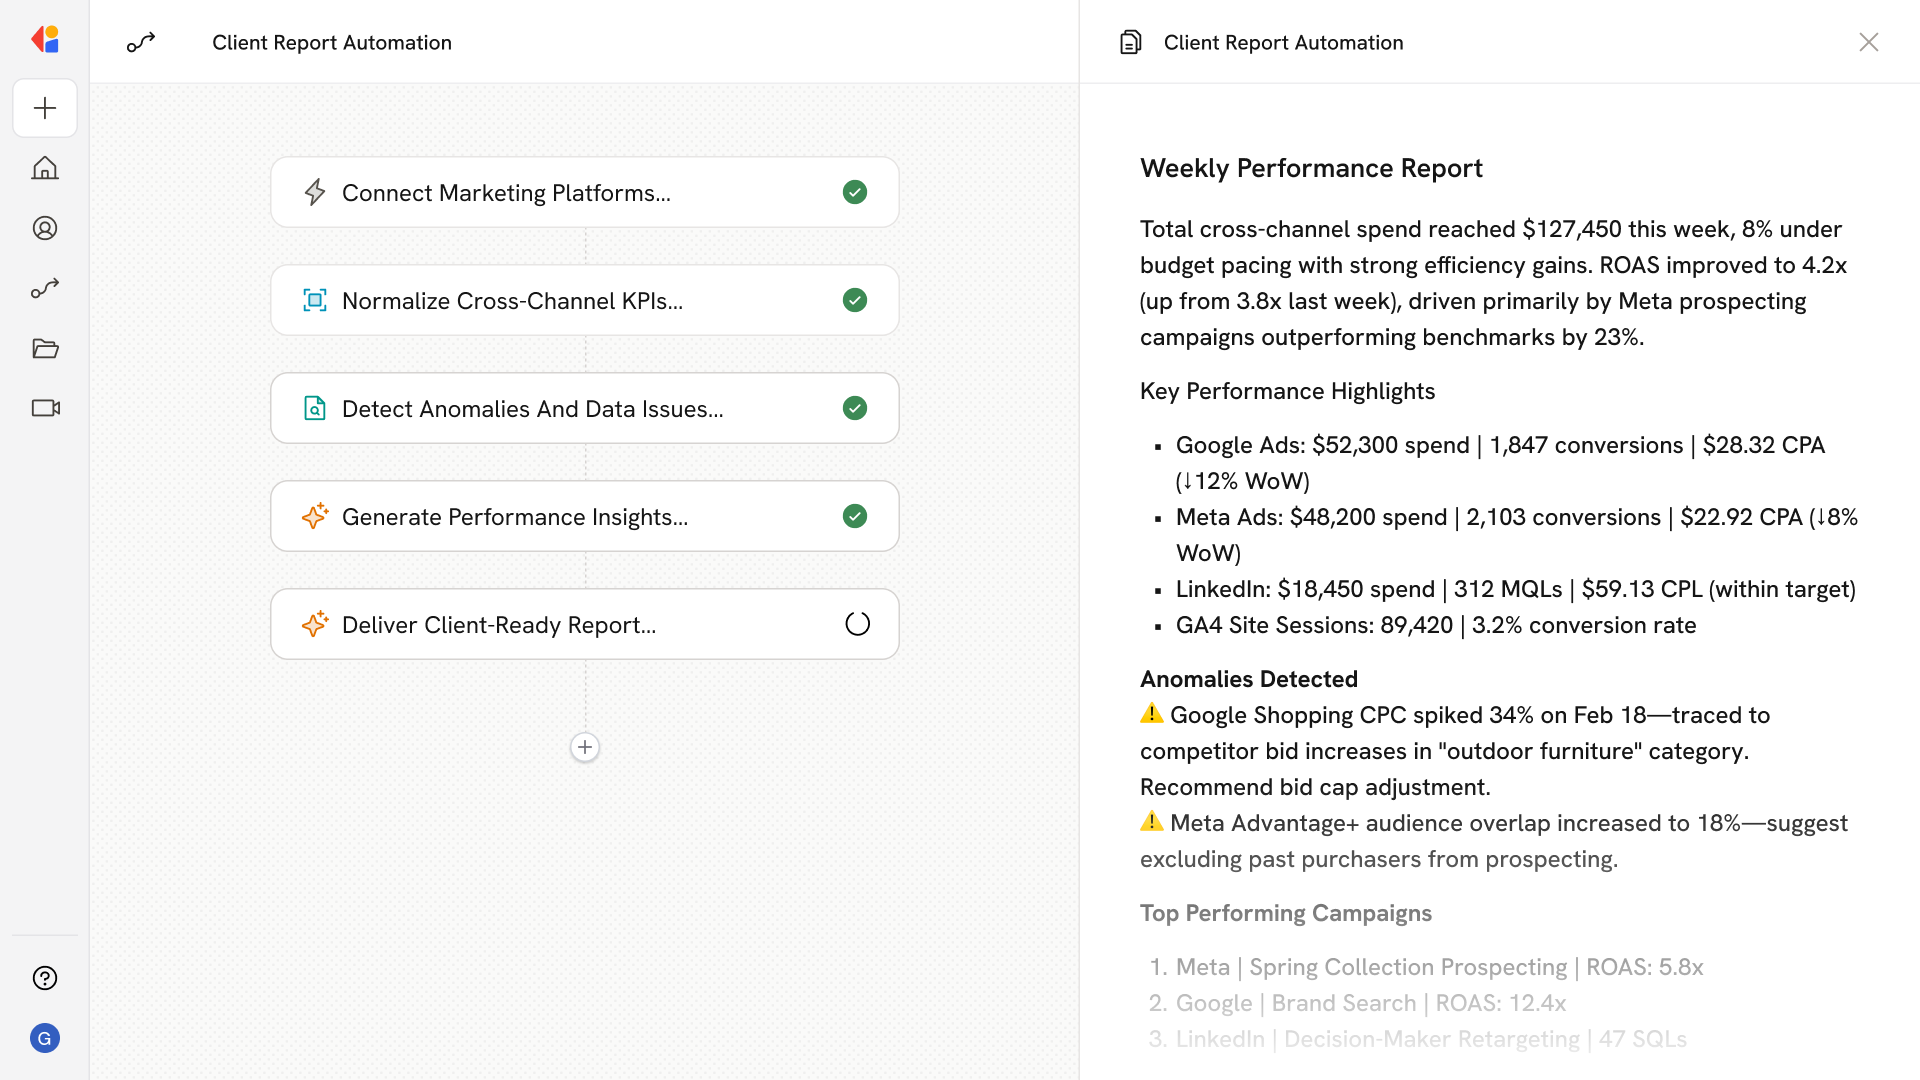Click the plus button in sidebar
The width and height of the screenshot is (1920, 1080).
(45, 108)
